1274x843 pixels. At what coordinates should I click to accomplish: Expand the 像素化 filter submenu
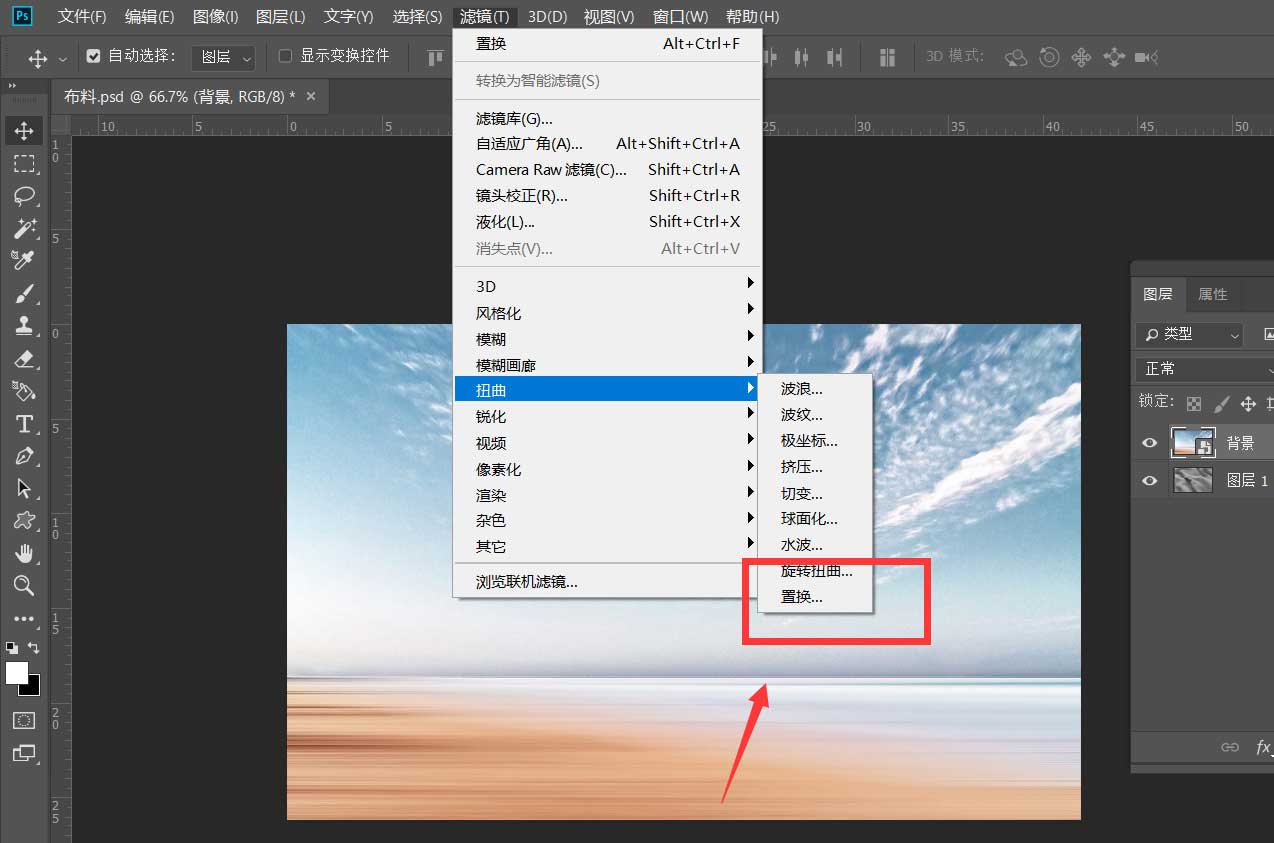point(608,469)
